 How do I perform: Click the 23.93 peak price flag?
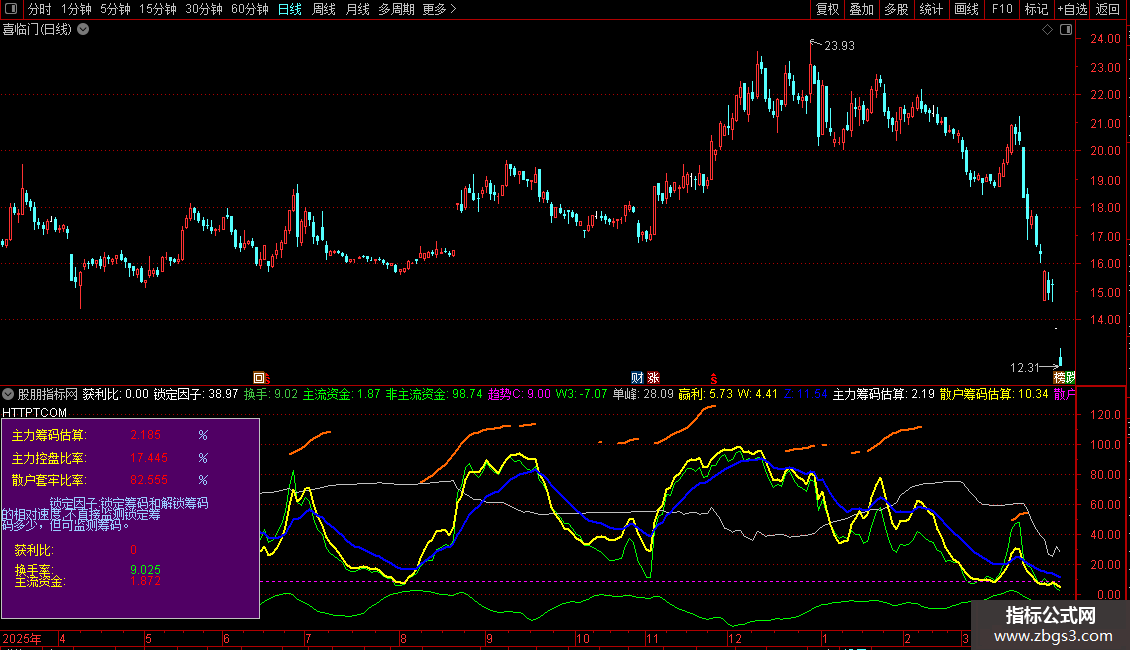[838, 46]
